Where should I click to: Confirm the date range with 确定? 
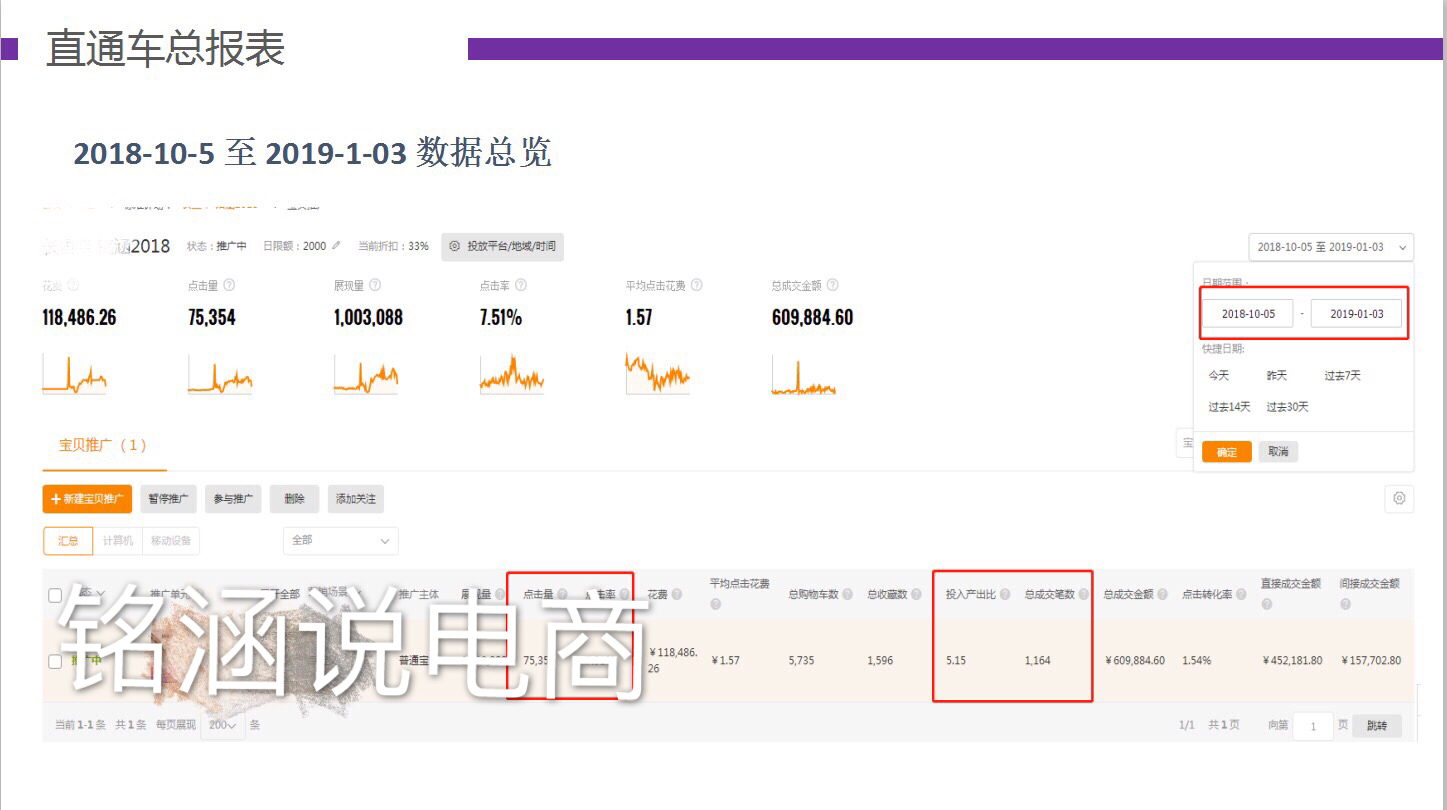tap(1227, 452)
